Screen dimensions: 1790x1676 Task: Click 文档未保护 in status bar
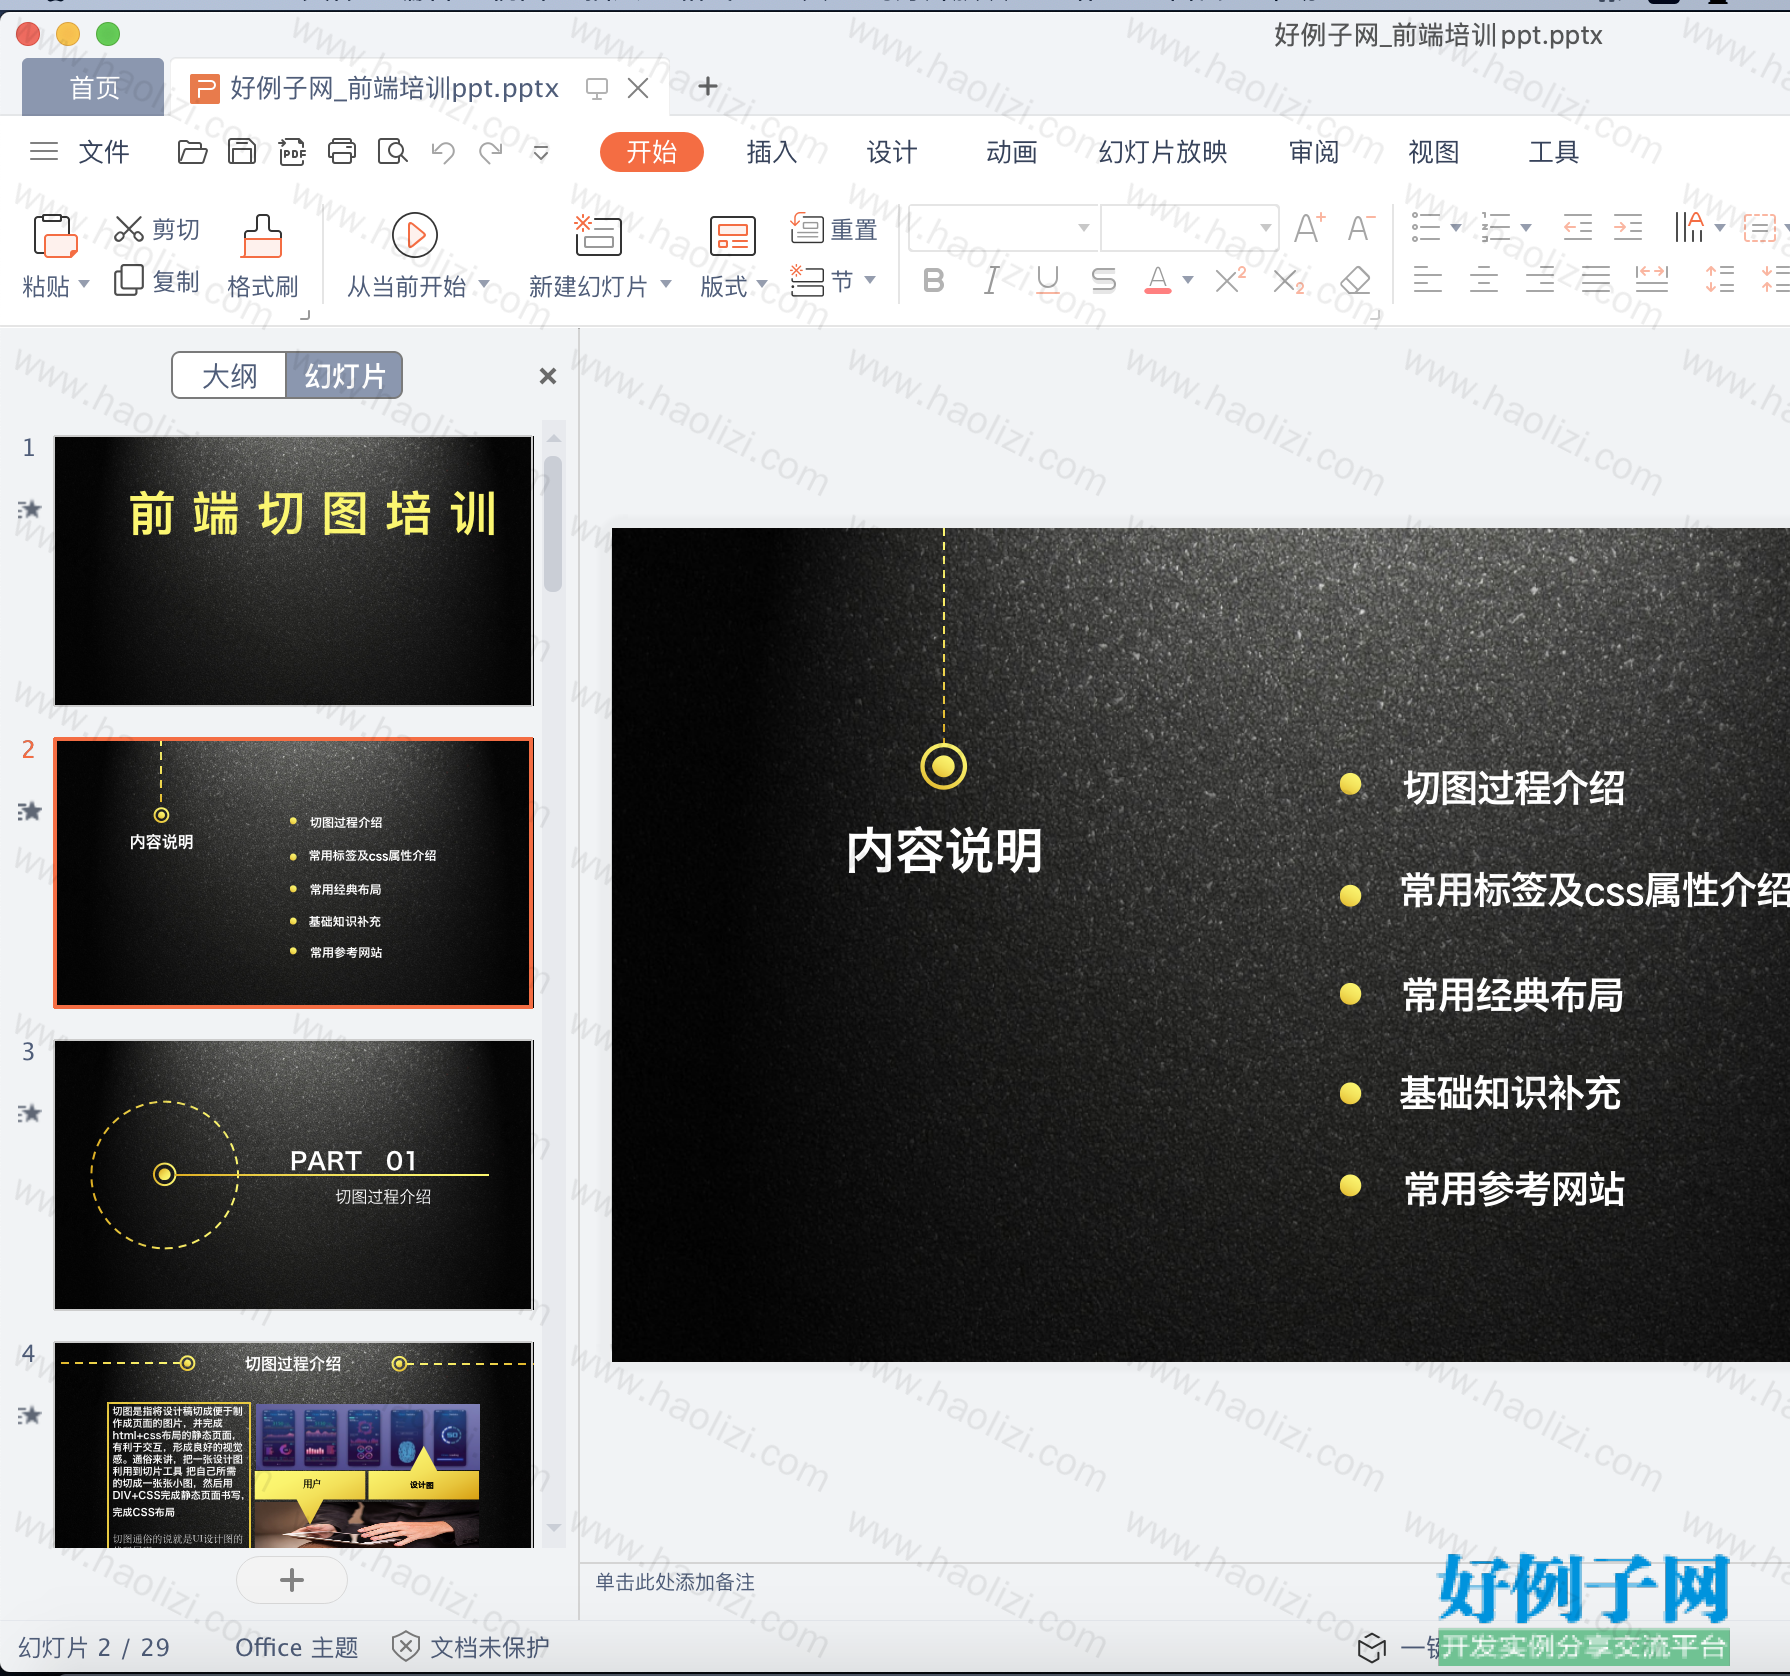(x=471, y=1647)
